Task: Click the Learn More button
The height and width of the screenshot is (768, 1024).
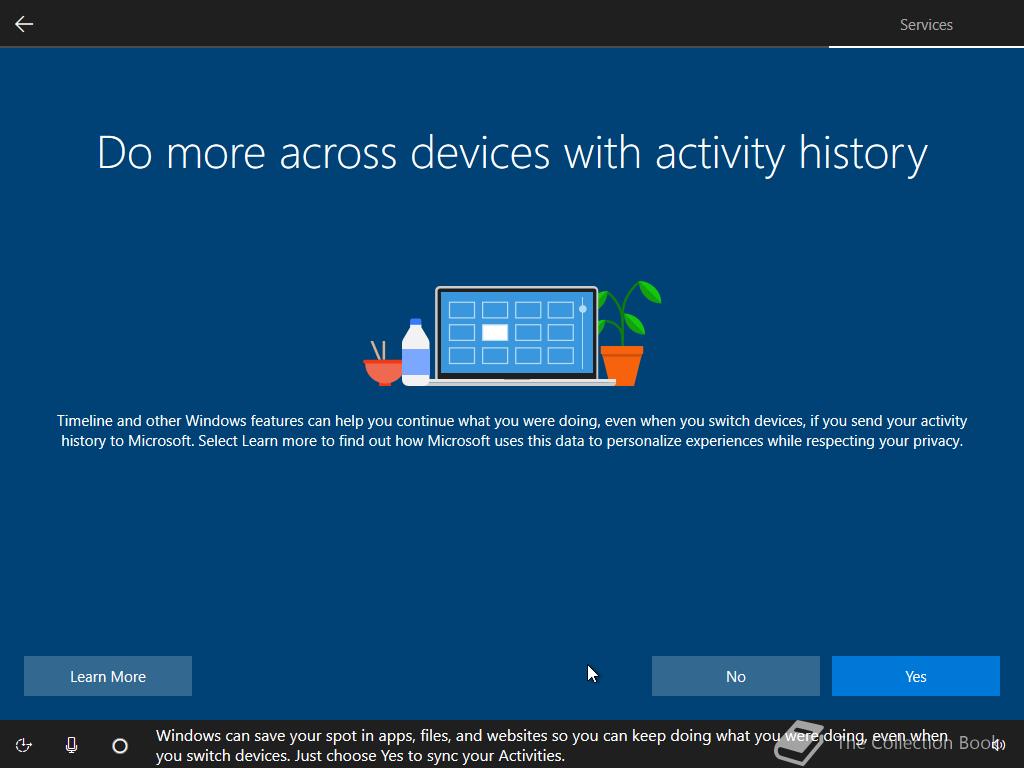Action: point(108,676)
